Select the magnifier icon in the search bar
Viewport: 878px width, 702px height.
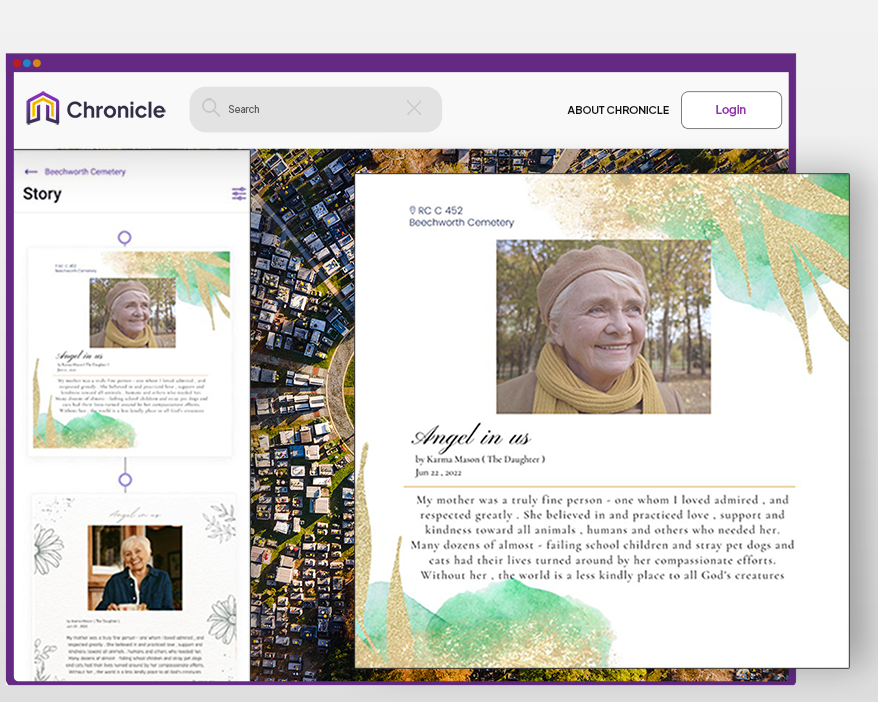[x=211, y=109]
